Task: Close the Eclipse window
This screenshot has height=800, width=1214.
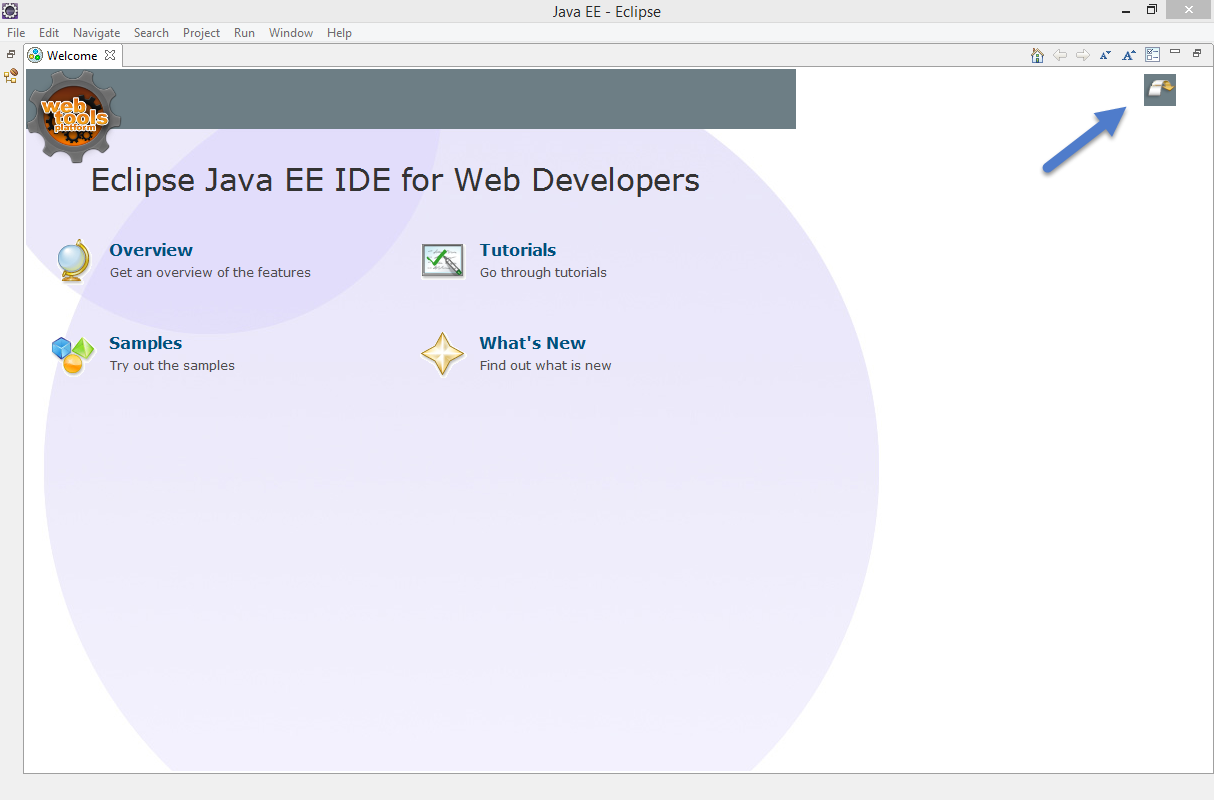Action: pos(1189,9)
